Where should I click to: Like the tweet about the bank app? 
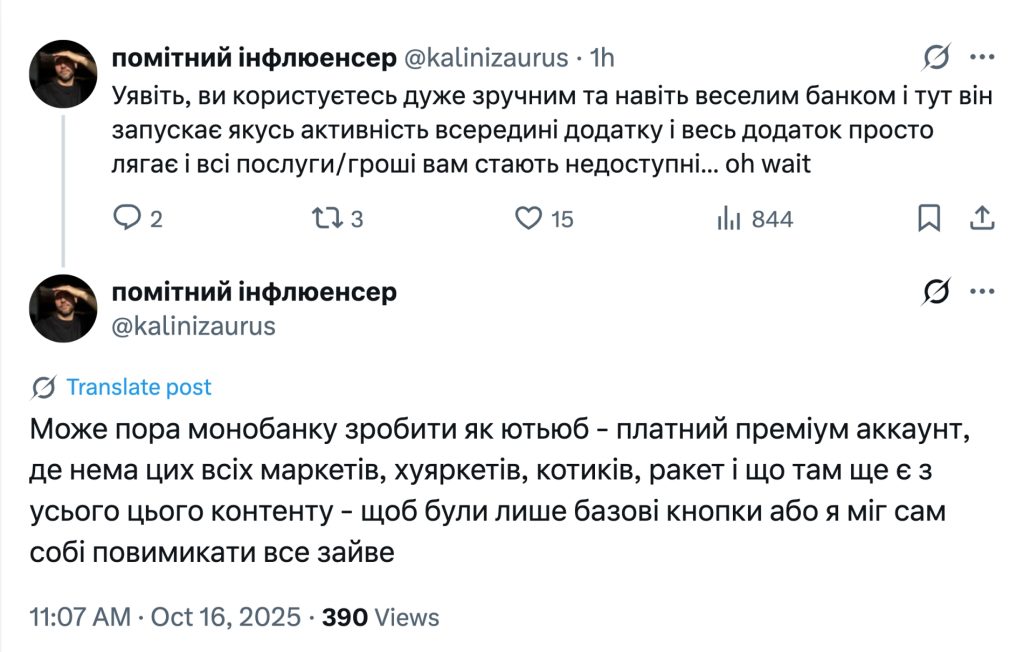click(x=528, y=219)
